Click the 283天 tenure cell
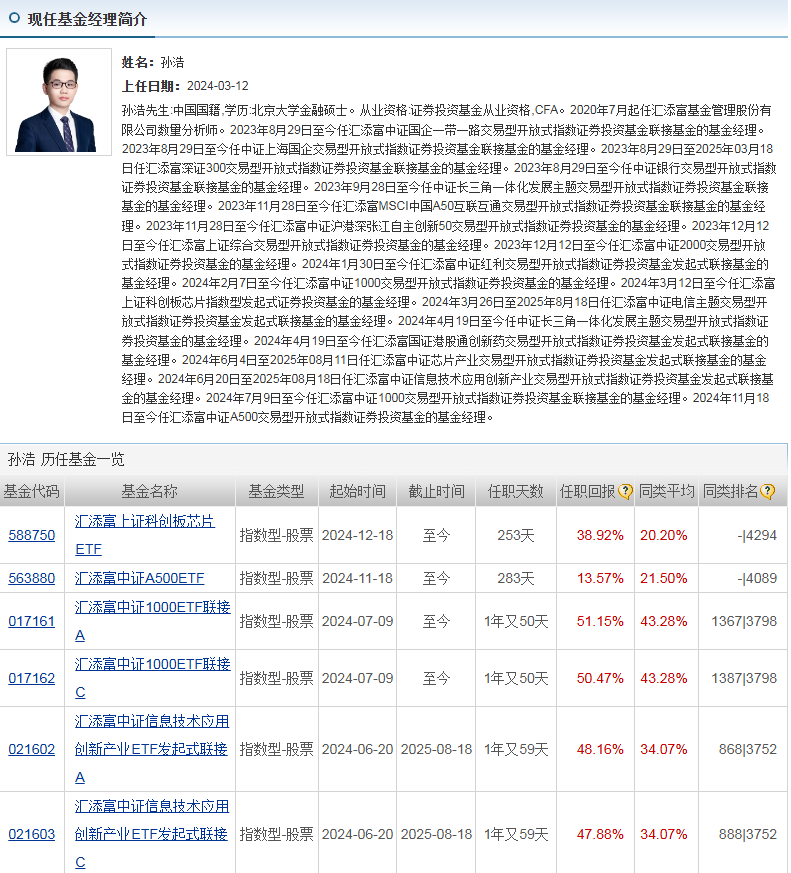 point(515,578)
